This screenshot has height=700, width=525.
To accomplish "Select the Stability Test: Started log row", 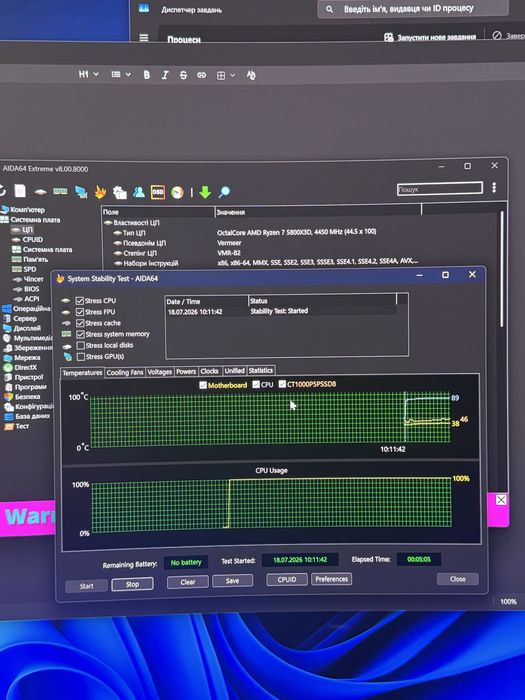I will 281,311.
